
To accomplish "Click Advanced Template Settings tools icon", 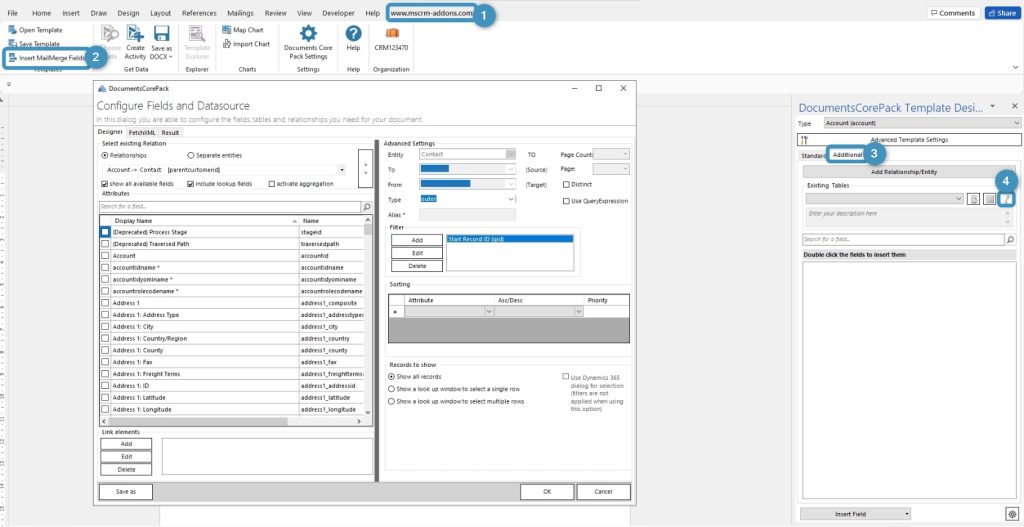I will pos(804,139).
